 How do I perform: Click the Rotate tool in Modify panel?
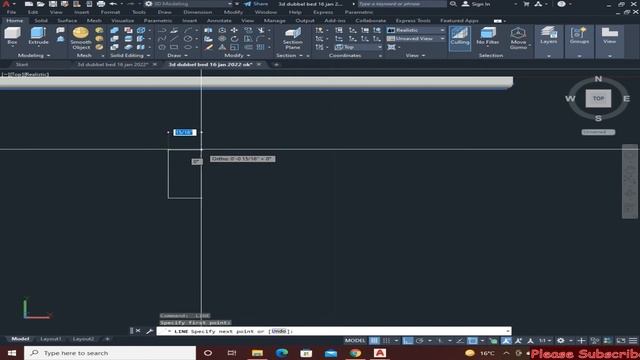234,39
